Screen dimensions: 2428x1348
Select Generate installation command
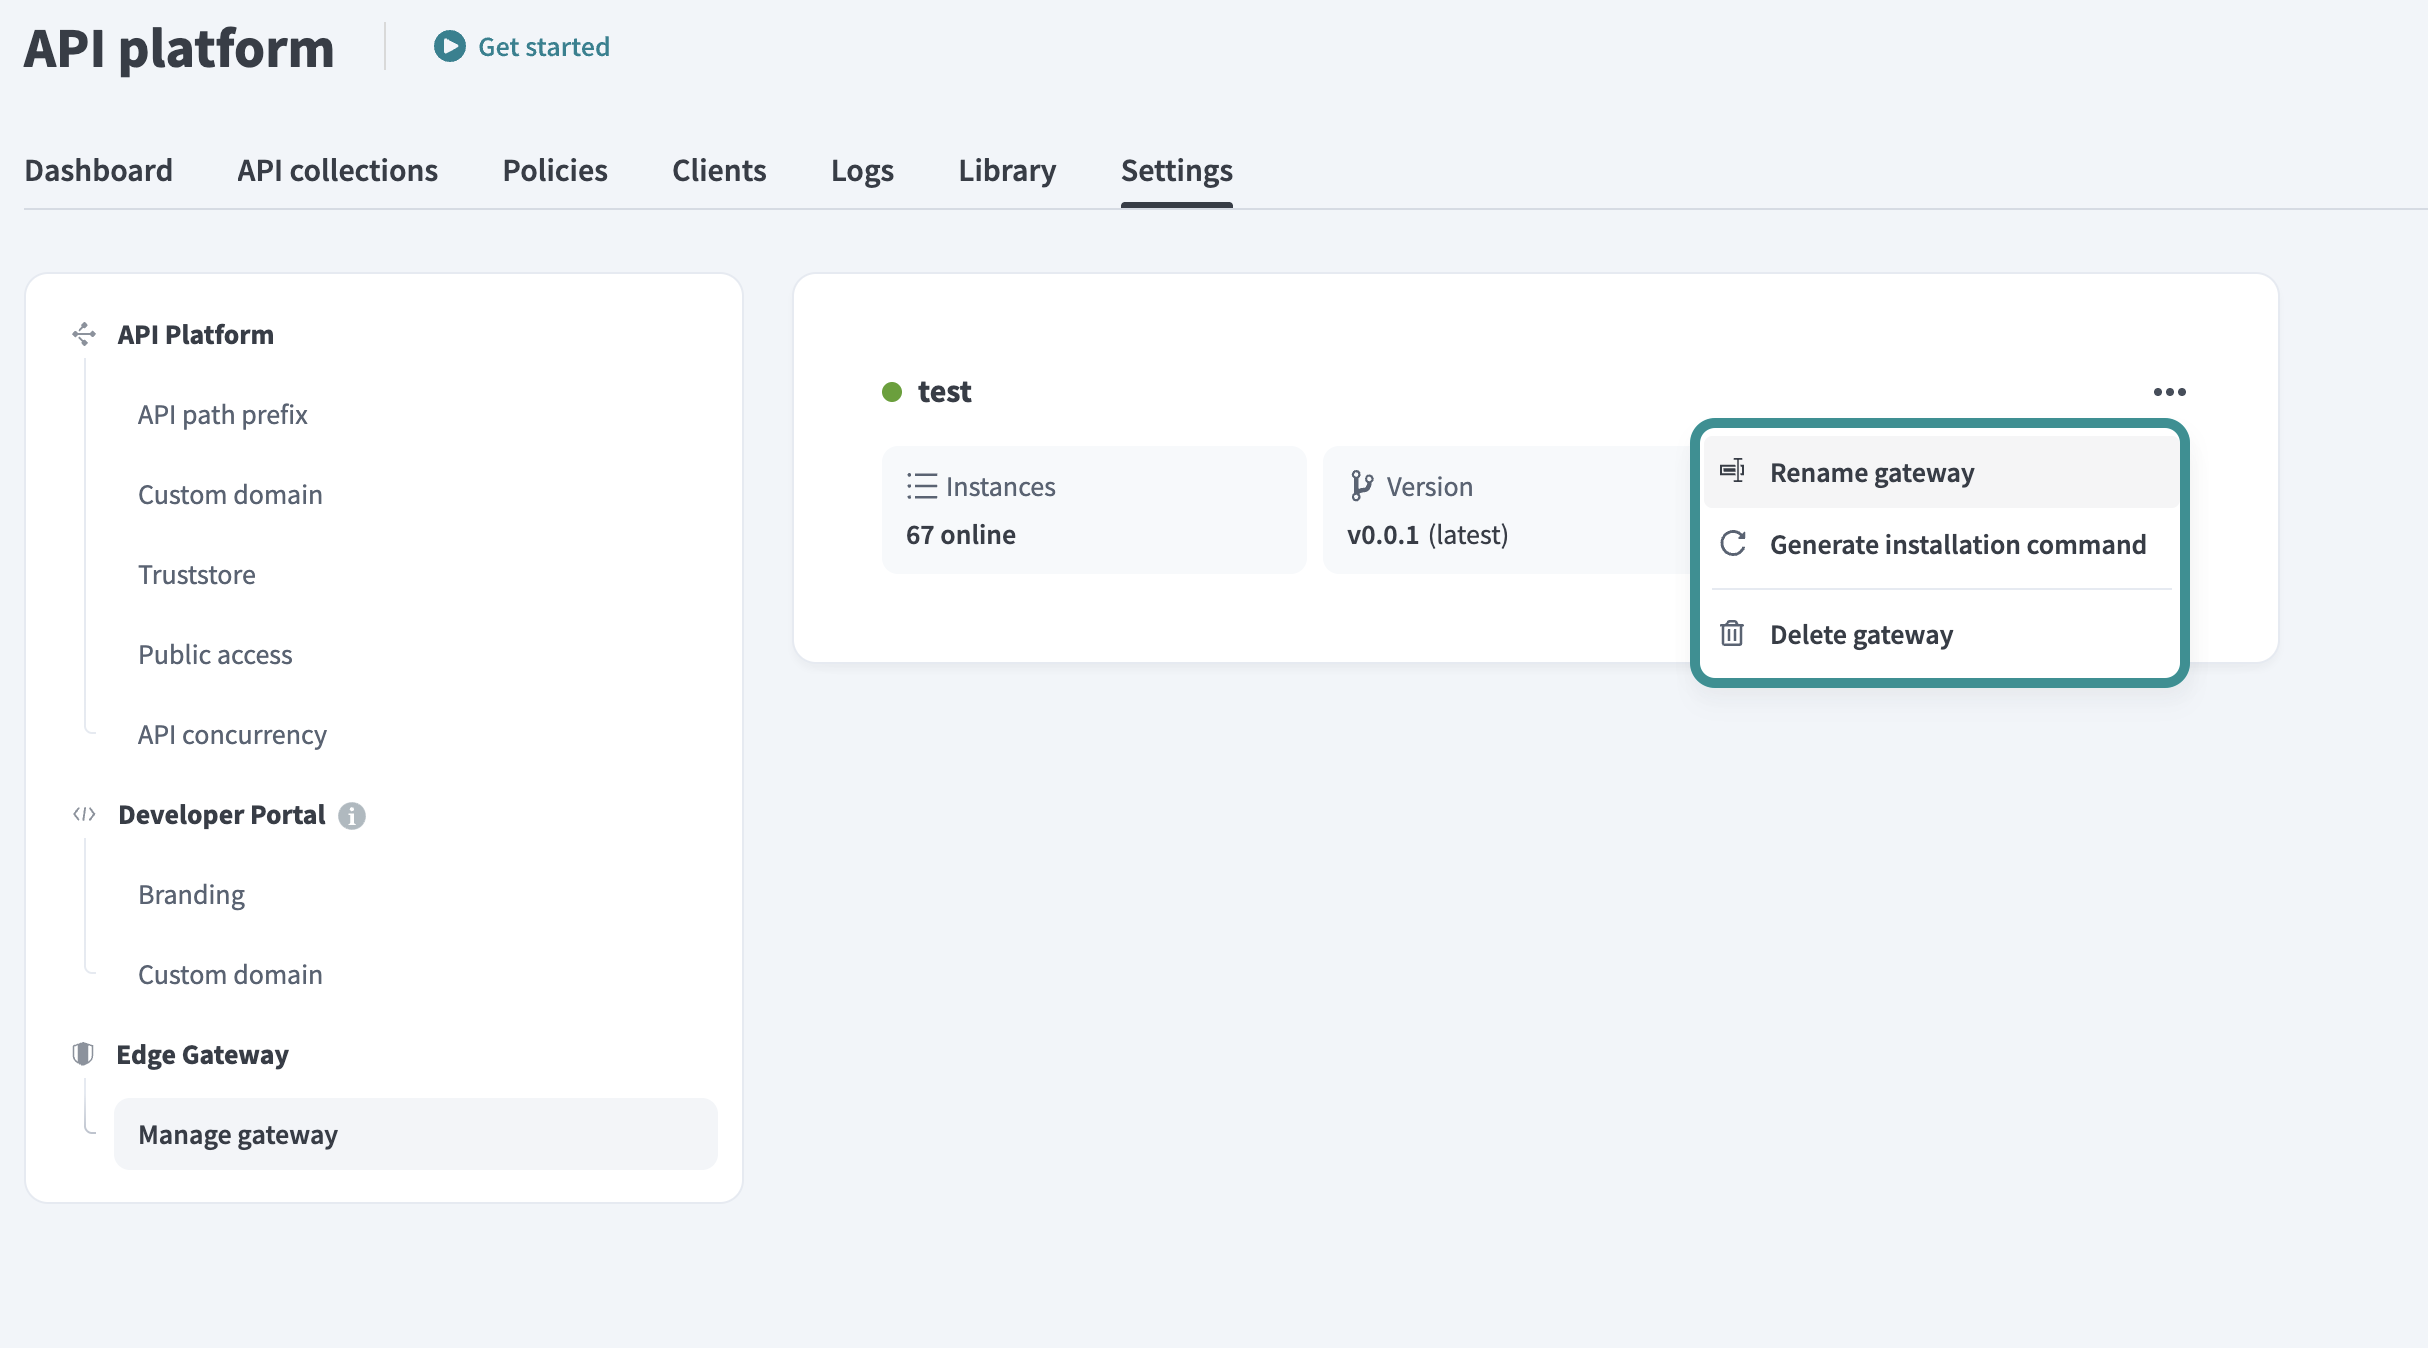pos(1957,545)
